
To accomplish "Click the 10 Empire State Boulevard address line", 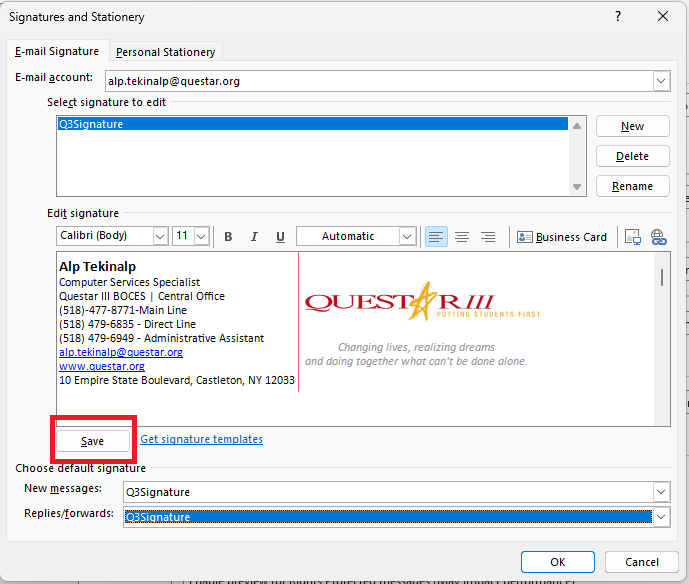I will pos(177,380).
